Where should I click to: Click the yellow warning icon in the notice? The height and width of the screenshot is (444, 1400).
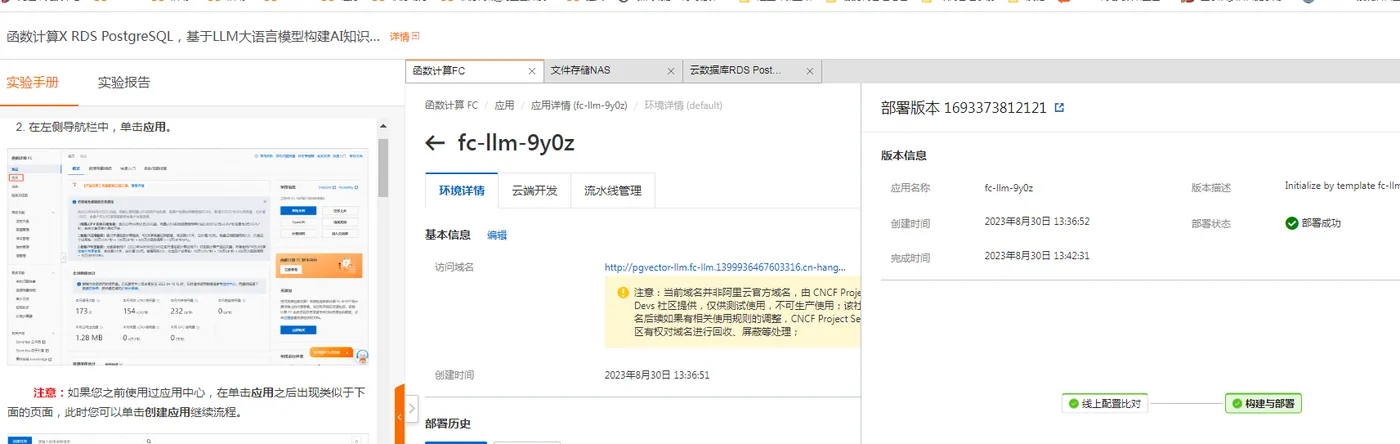click(x=623, y=293)
